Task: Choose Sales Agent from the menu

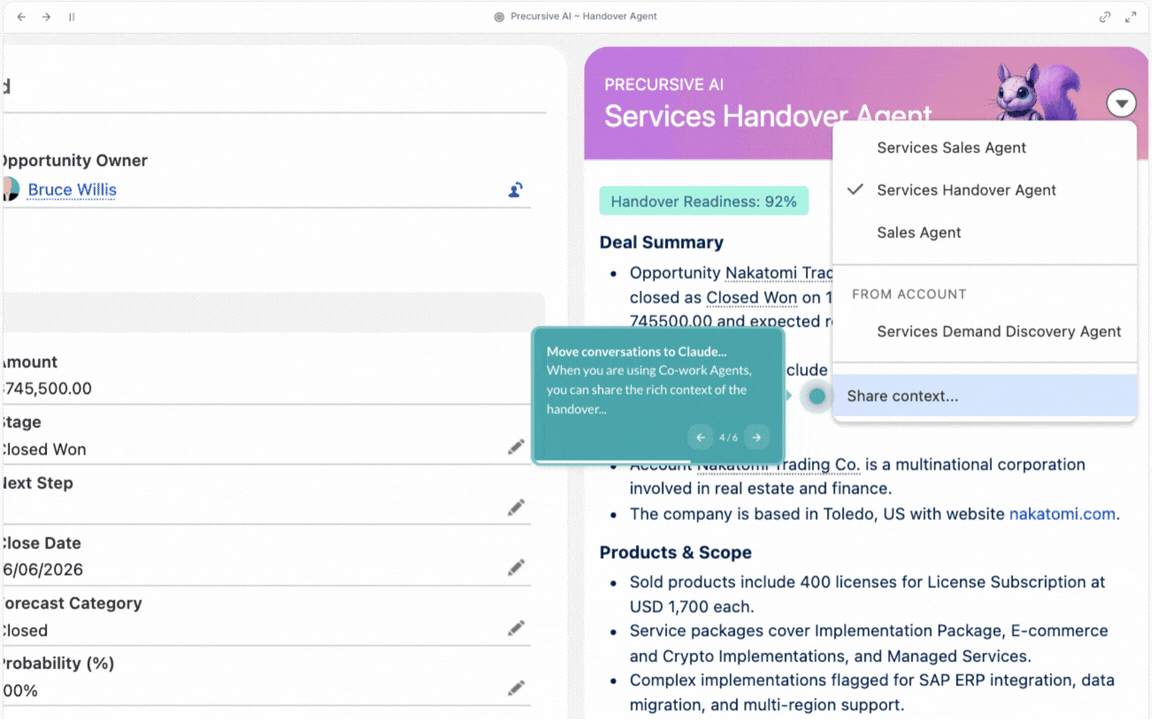Action: 984,233
